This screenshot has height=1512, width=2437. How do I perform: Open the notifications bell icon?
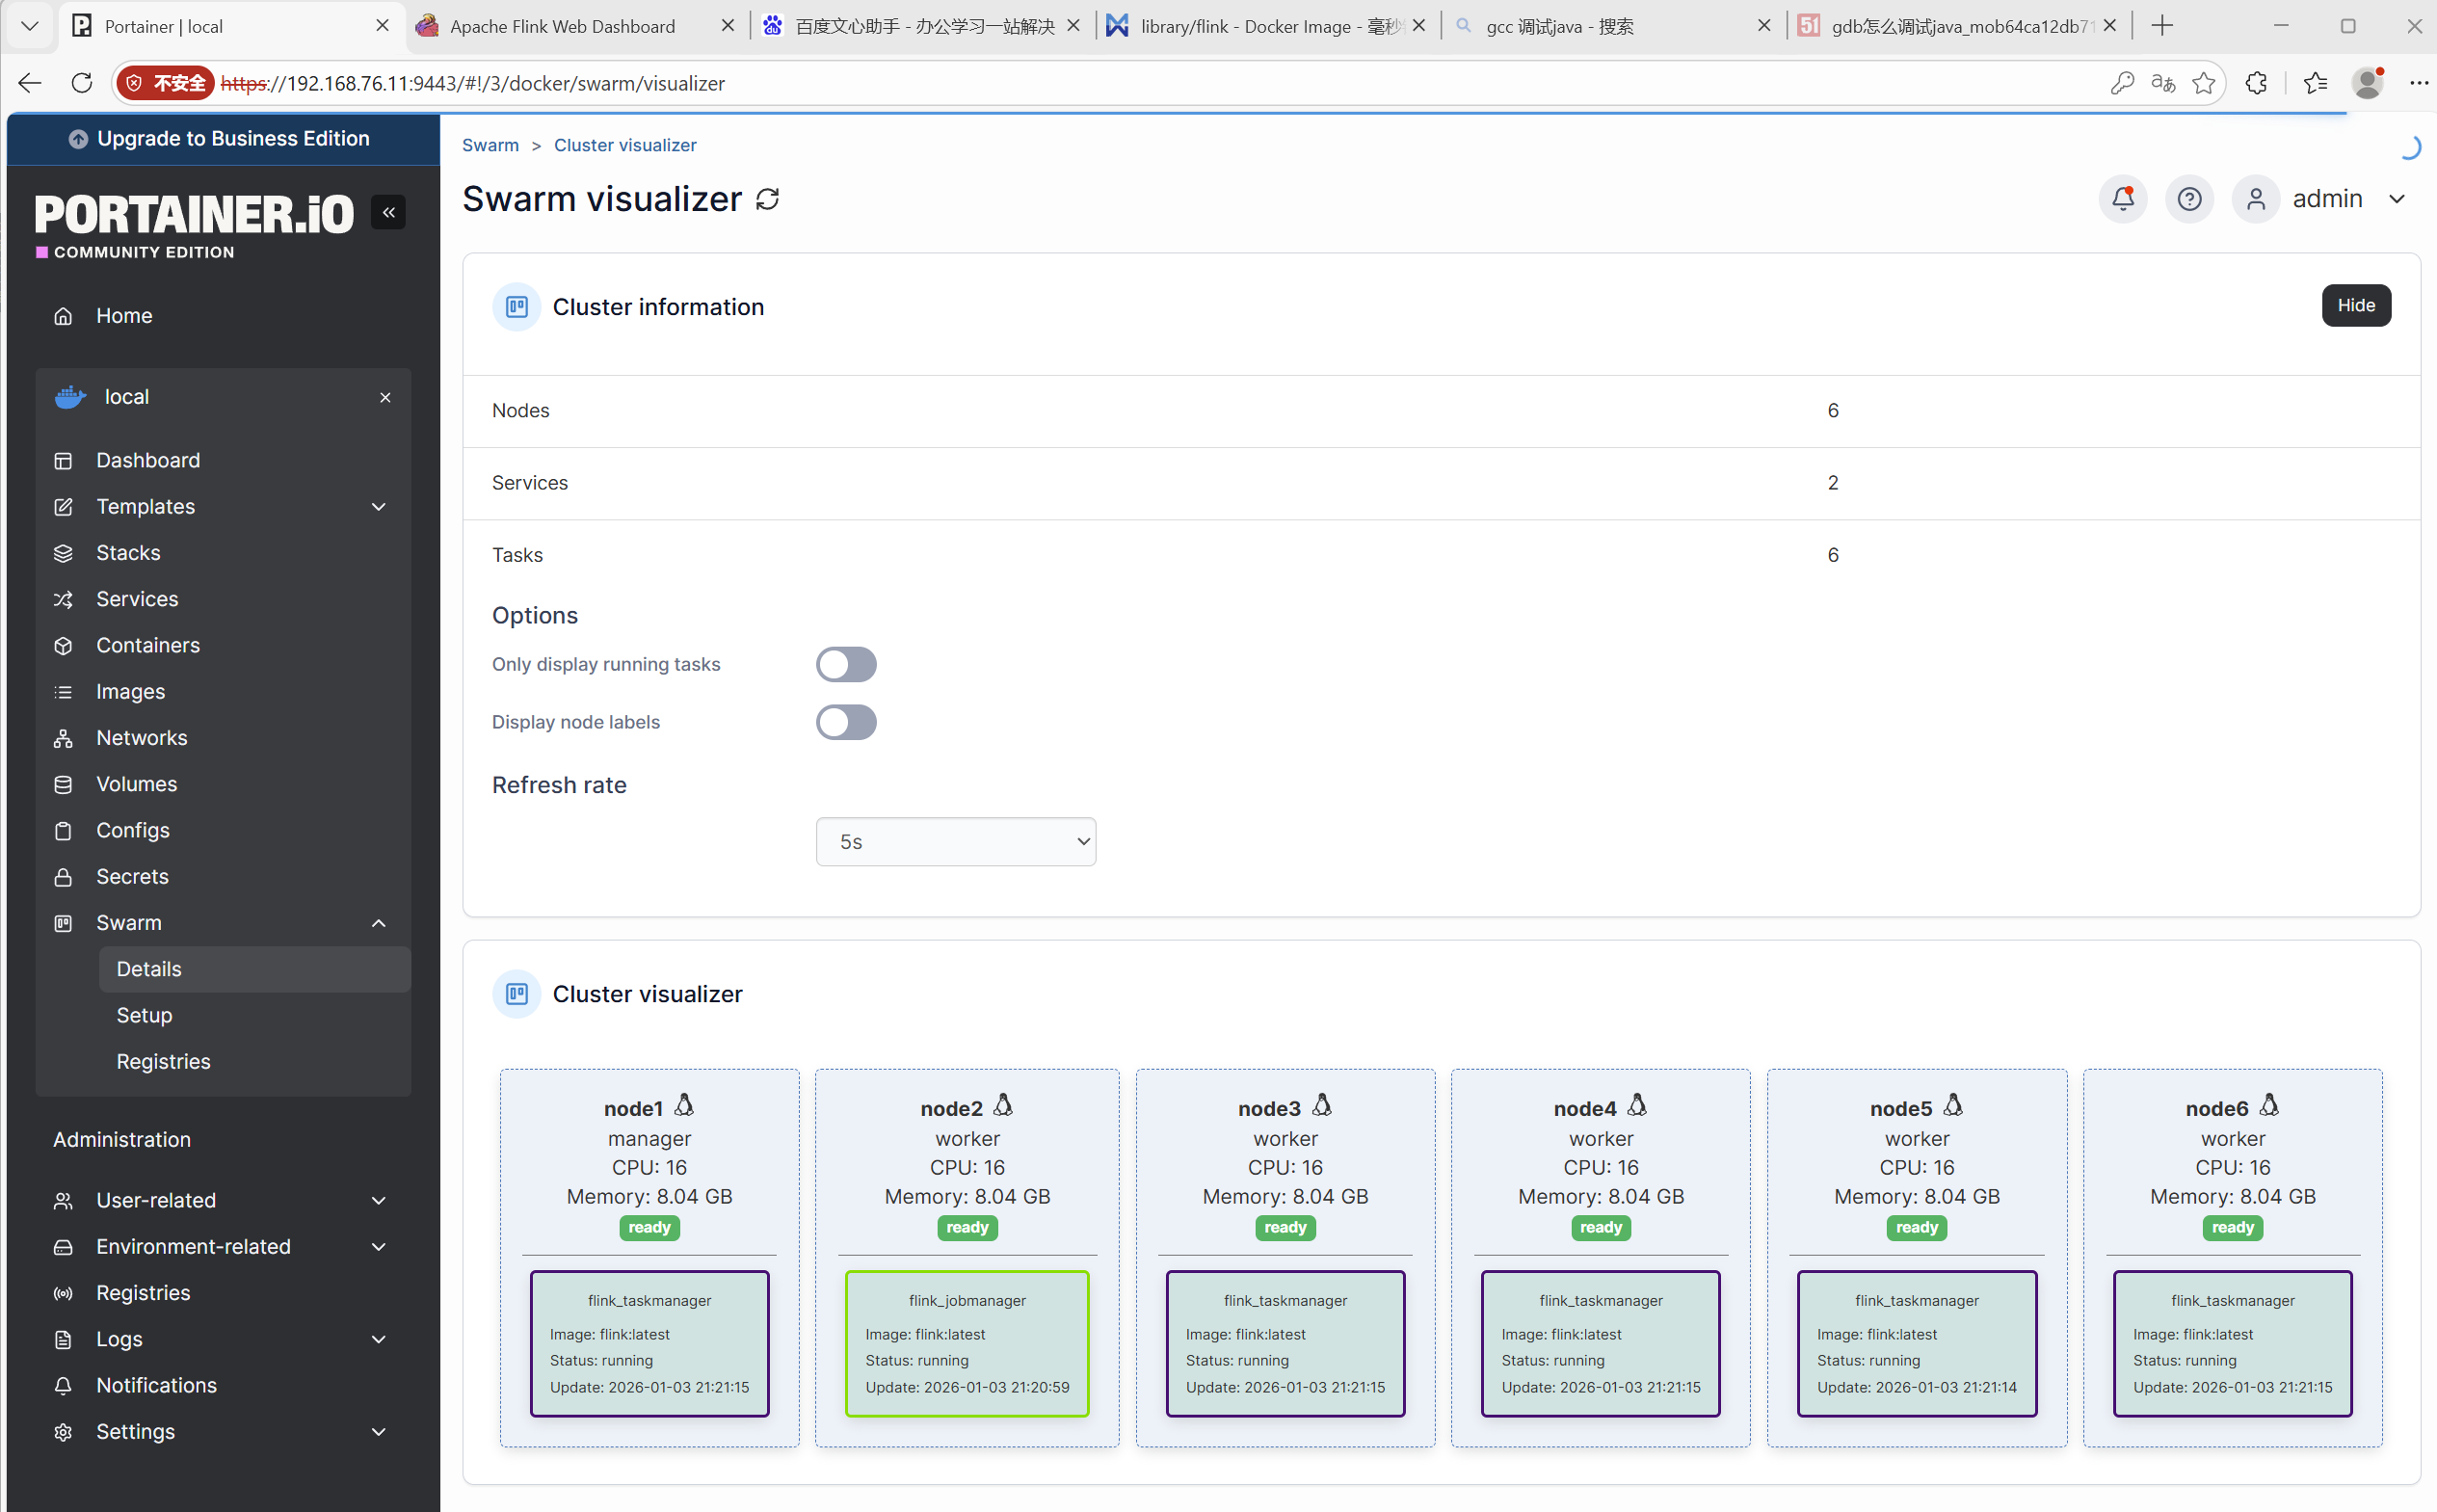pyautogui.click(x=2122, y=199)
